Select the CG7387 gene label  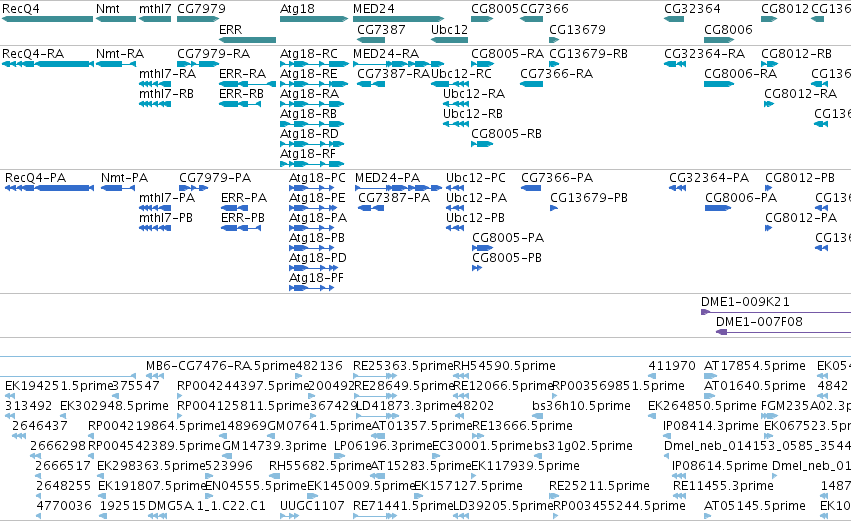[382, 30]
